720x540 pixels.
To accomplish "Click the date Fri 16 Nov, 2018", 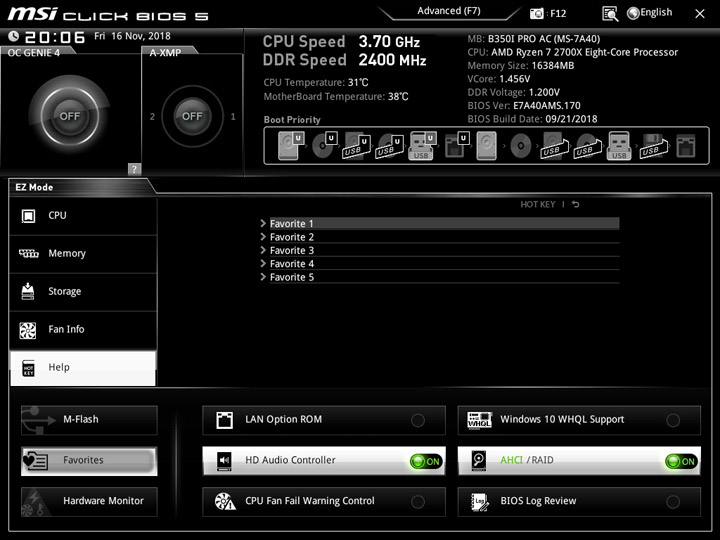I will coord(132,36).
